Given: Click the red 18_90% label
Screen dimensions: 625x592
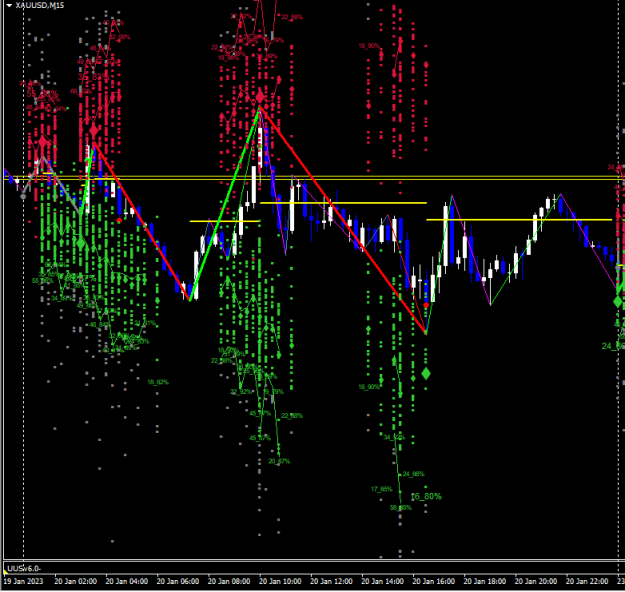Looking at the screenshot, I should 369,46.
